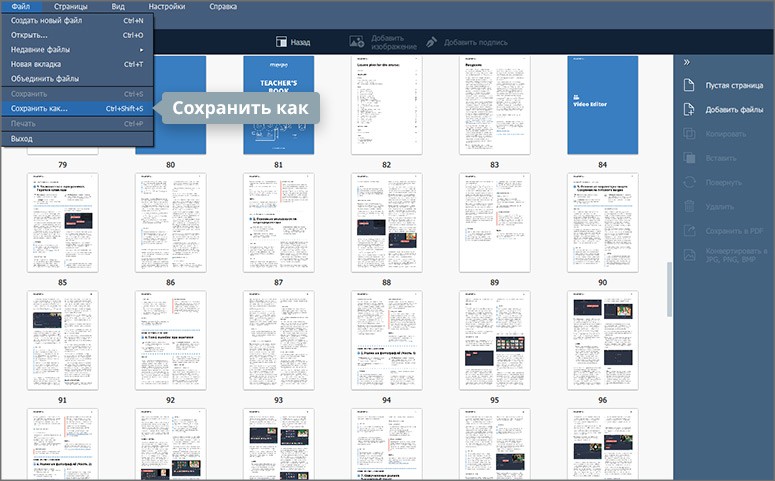Image resolution: width=775 pixels, height=481 pixels.
Task: Click the vertical scrollbar thumb
Action: [x=669, y=289]
